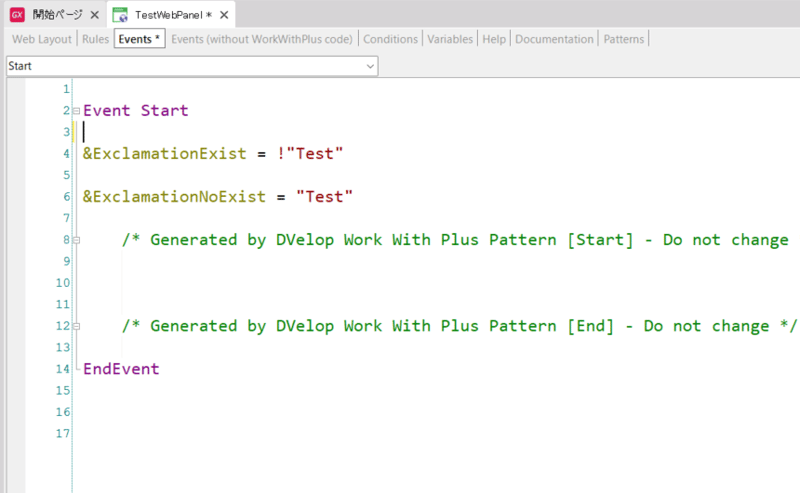Open the Help tab

(493, 39)
